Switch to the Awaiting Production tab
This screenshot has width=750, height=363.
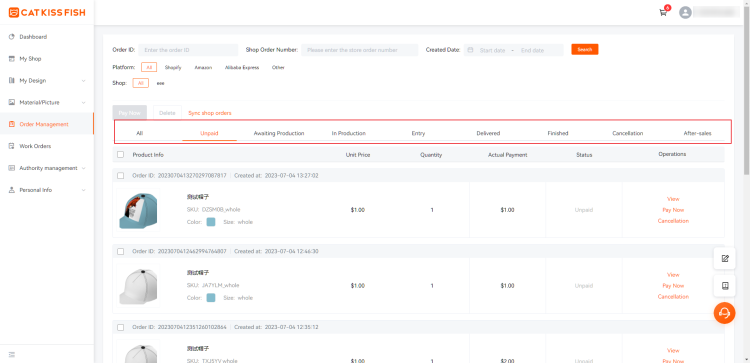tap(279, 133)
